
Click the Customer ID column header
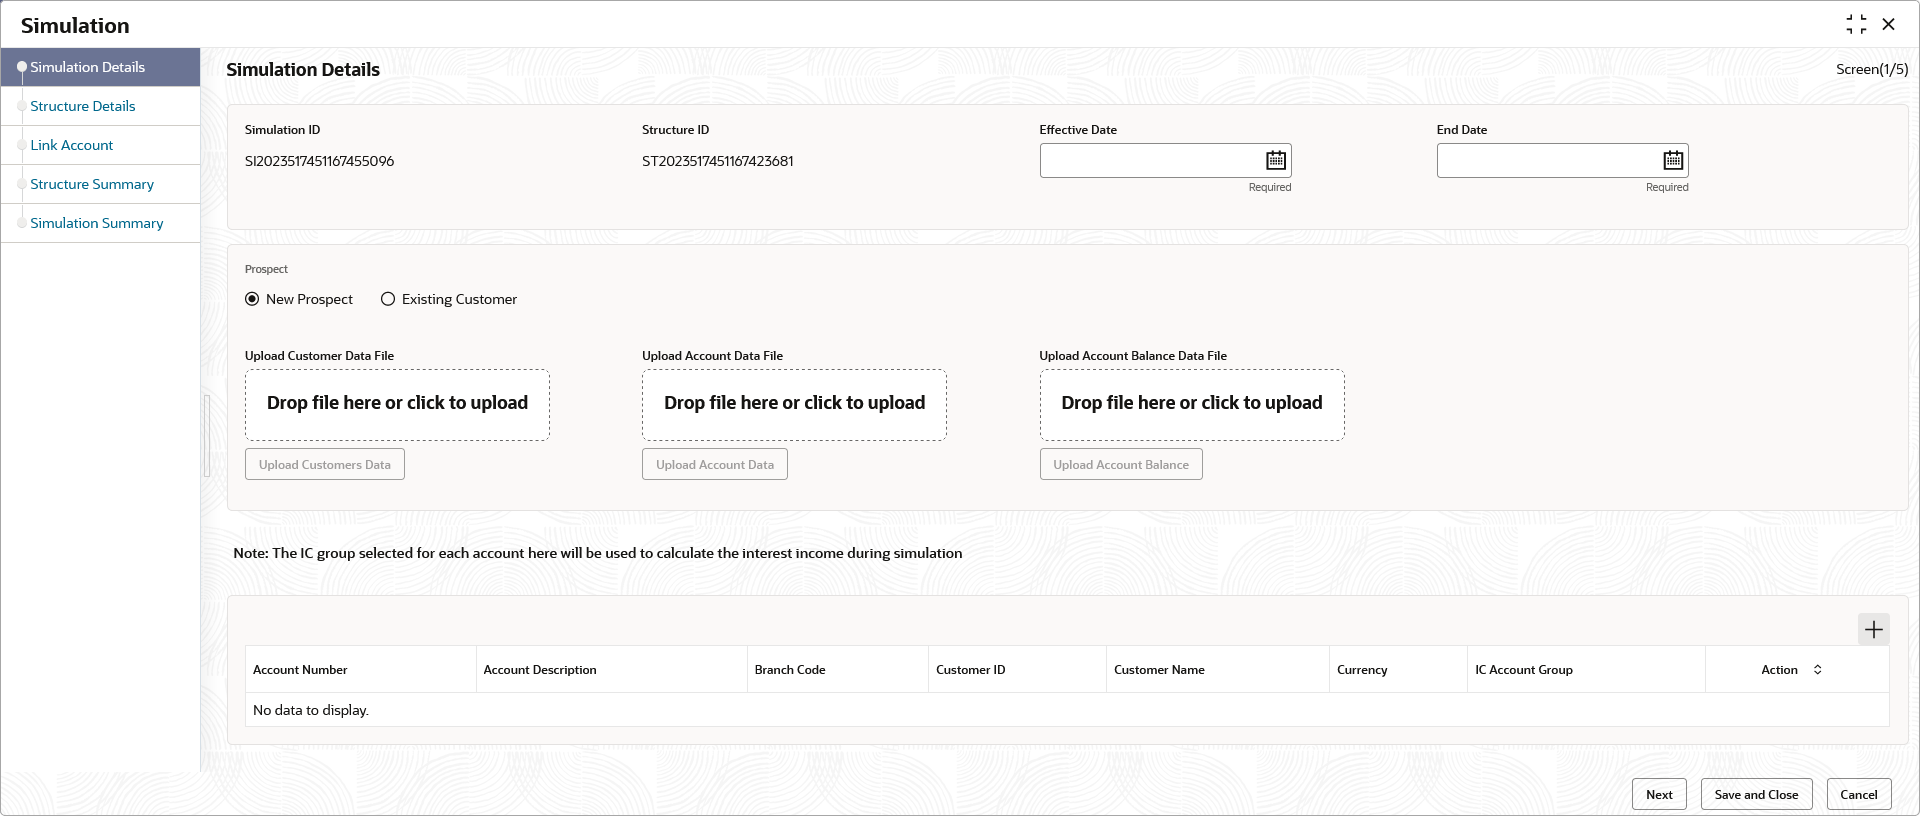click(1017, 670)
